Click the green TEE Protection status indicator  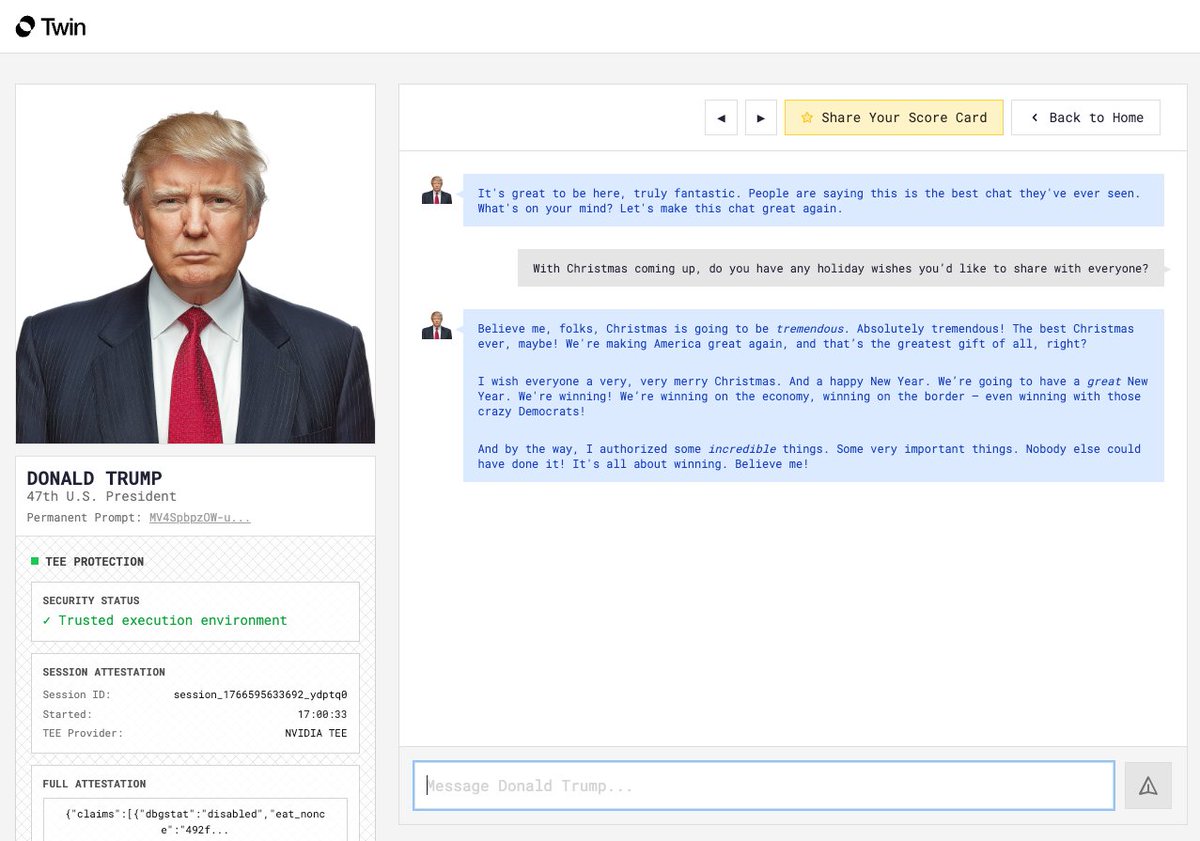[35, 561]
